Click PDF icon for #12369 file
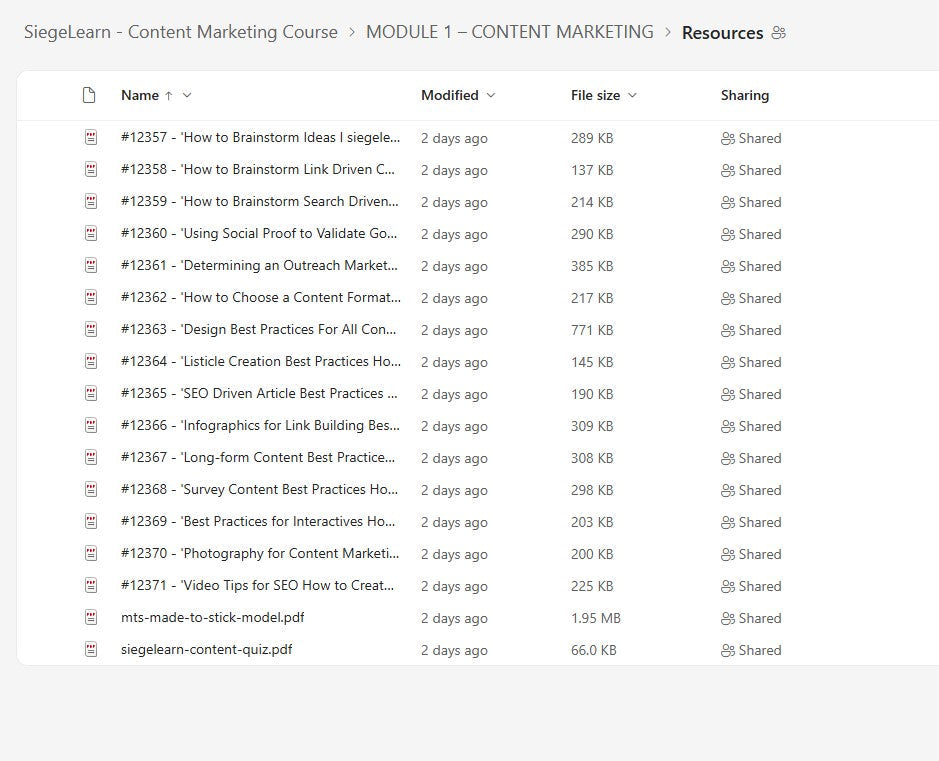The image size is (939, 761). point(91,522)
